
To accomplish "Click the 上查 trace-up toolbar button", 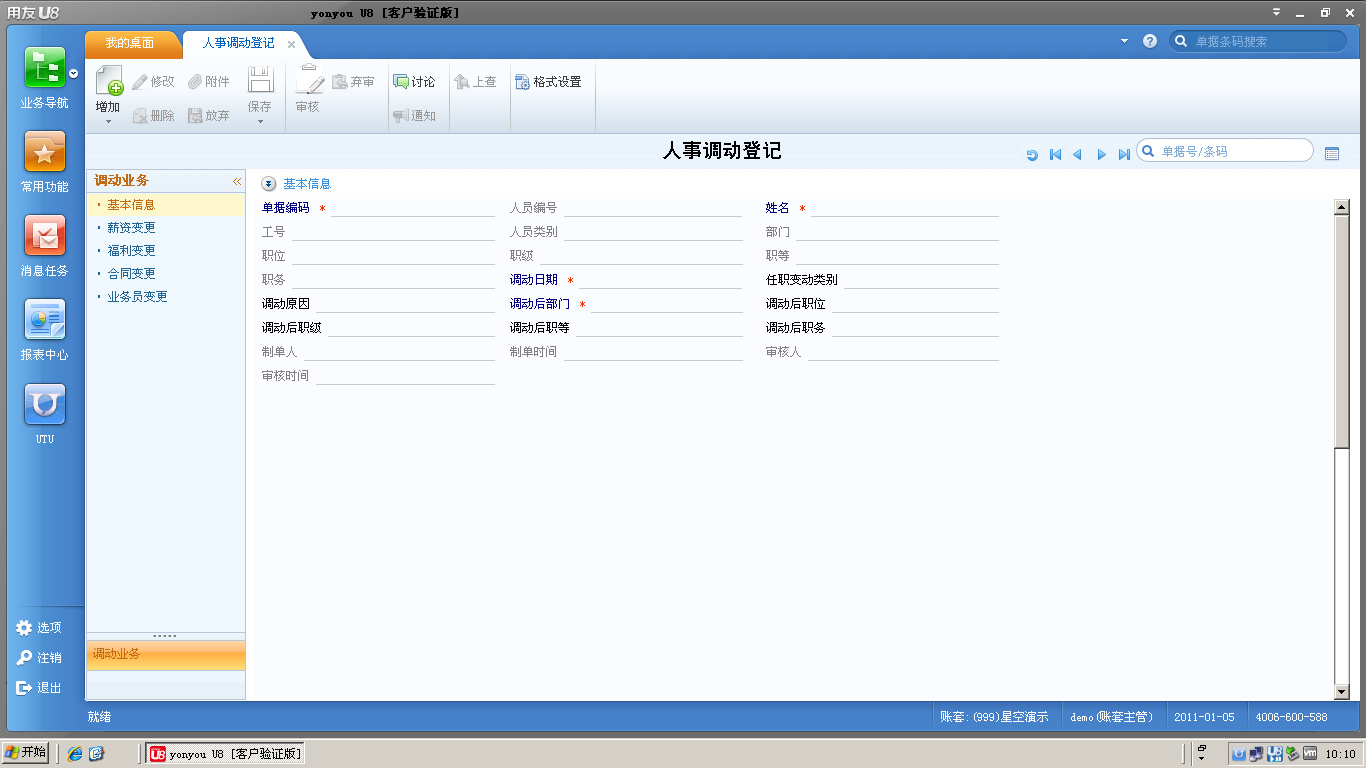I will point(475,82).
